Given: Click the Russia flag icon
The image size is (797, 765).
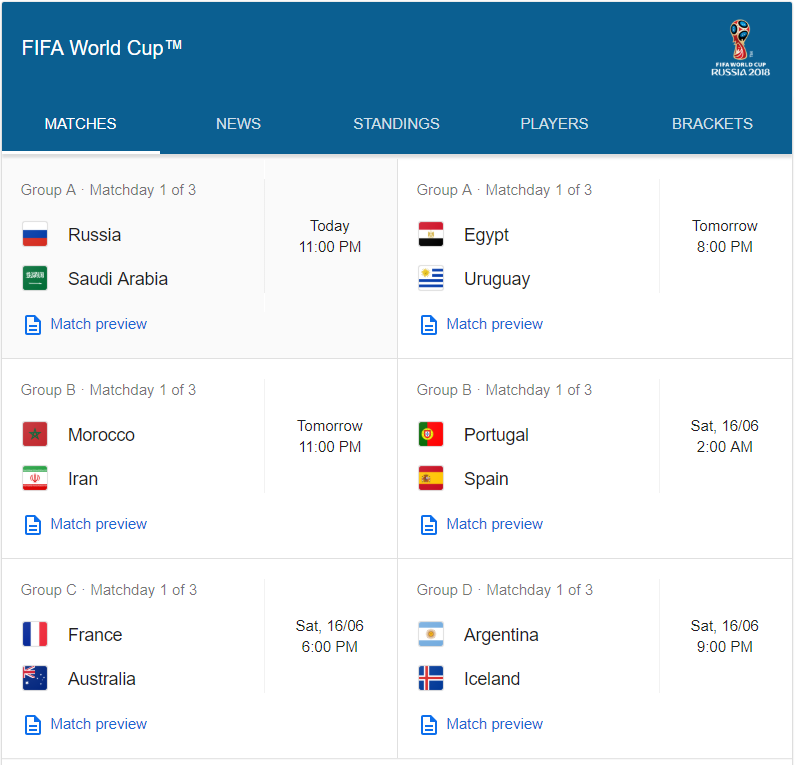Looking at the screenshot, I should [35, 235].
